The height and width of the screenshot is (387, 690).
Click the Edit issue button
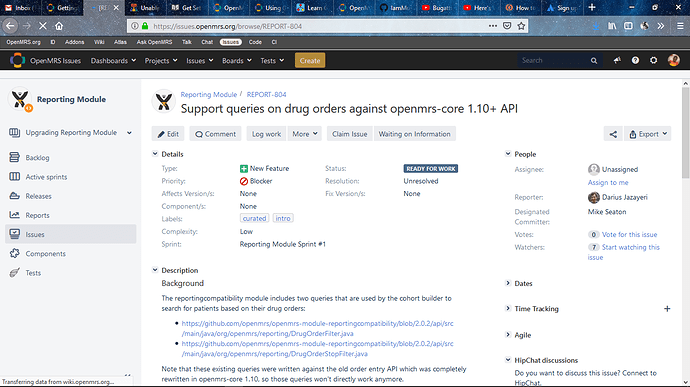pos(168,134)
